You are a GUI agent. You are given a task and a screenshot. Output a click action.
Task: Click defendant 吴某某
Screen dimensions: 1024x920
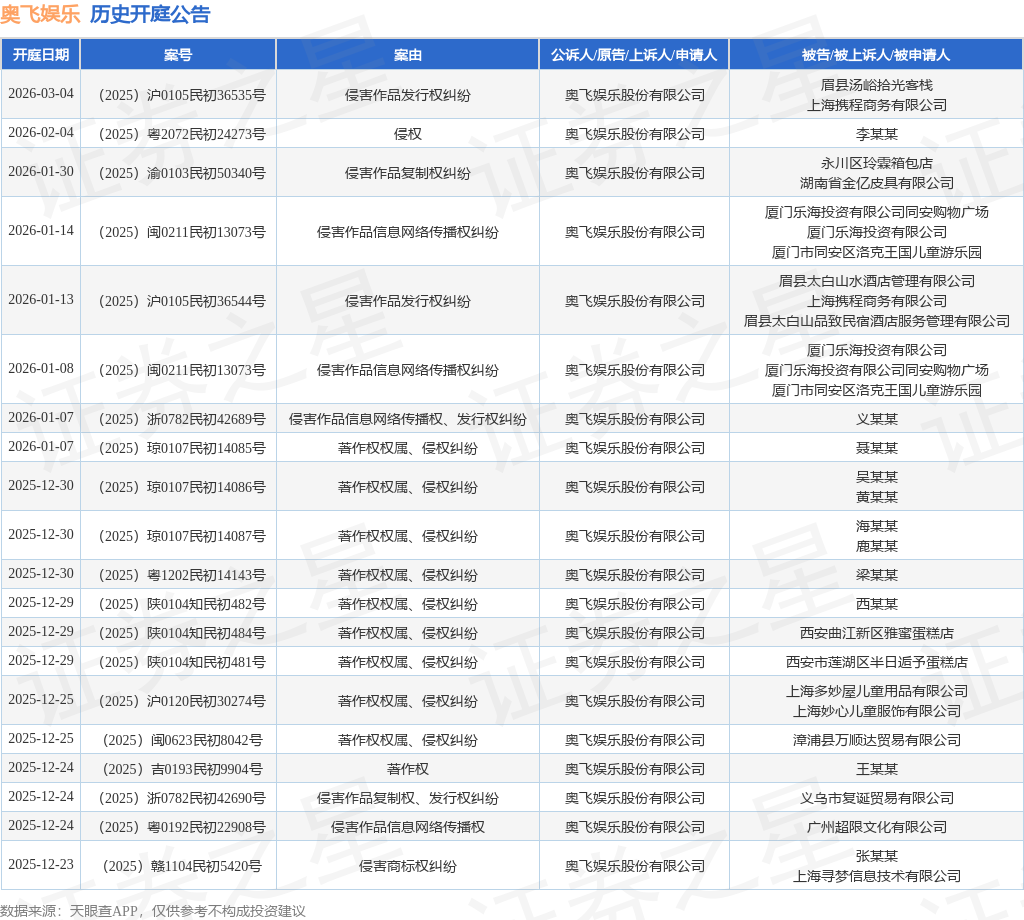[876, 478]
